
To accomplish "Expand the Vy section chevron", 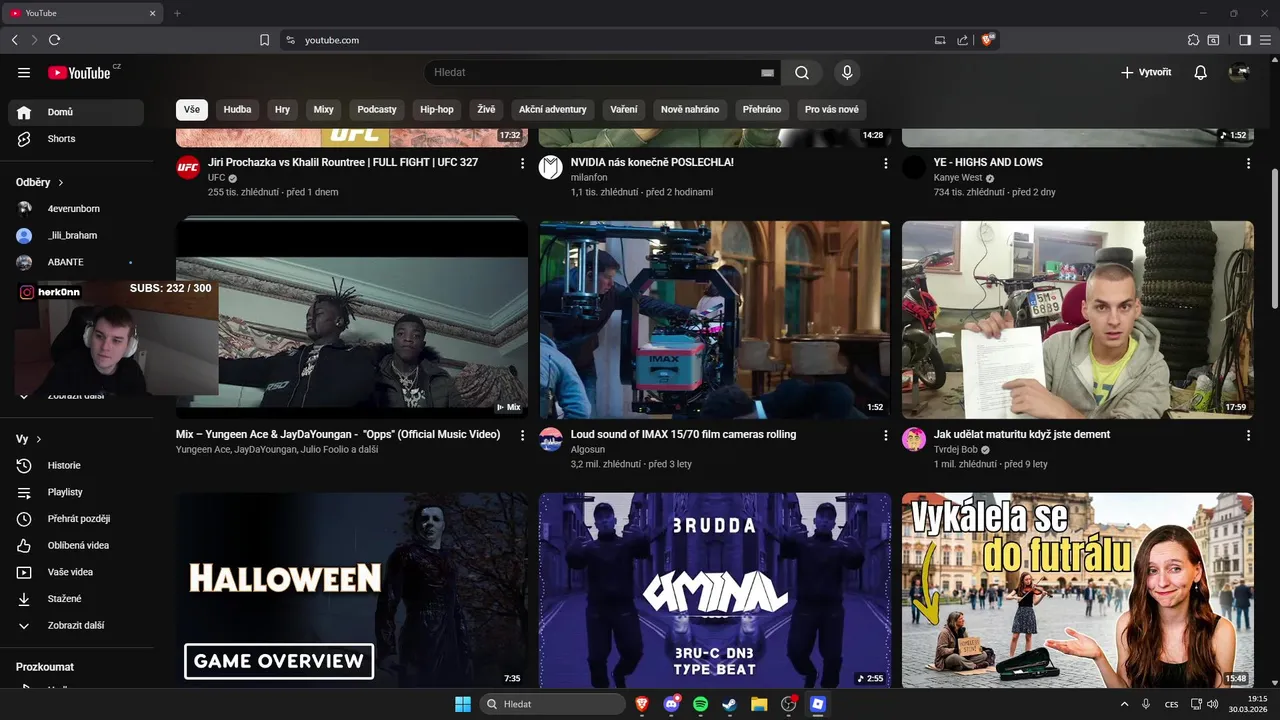I will tap(39, 439).
